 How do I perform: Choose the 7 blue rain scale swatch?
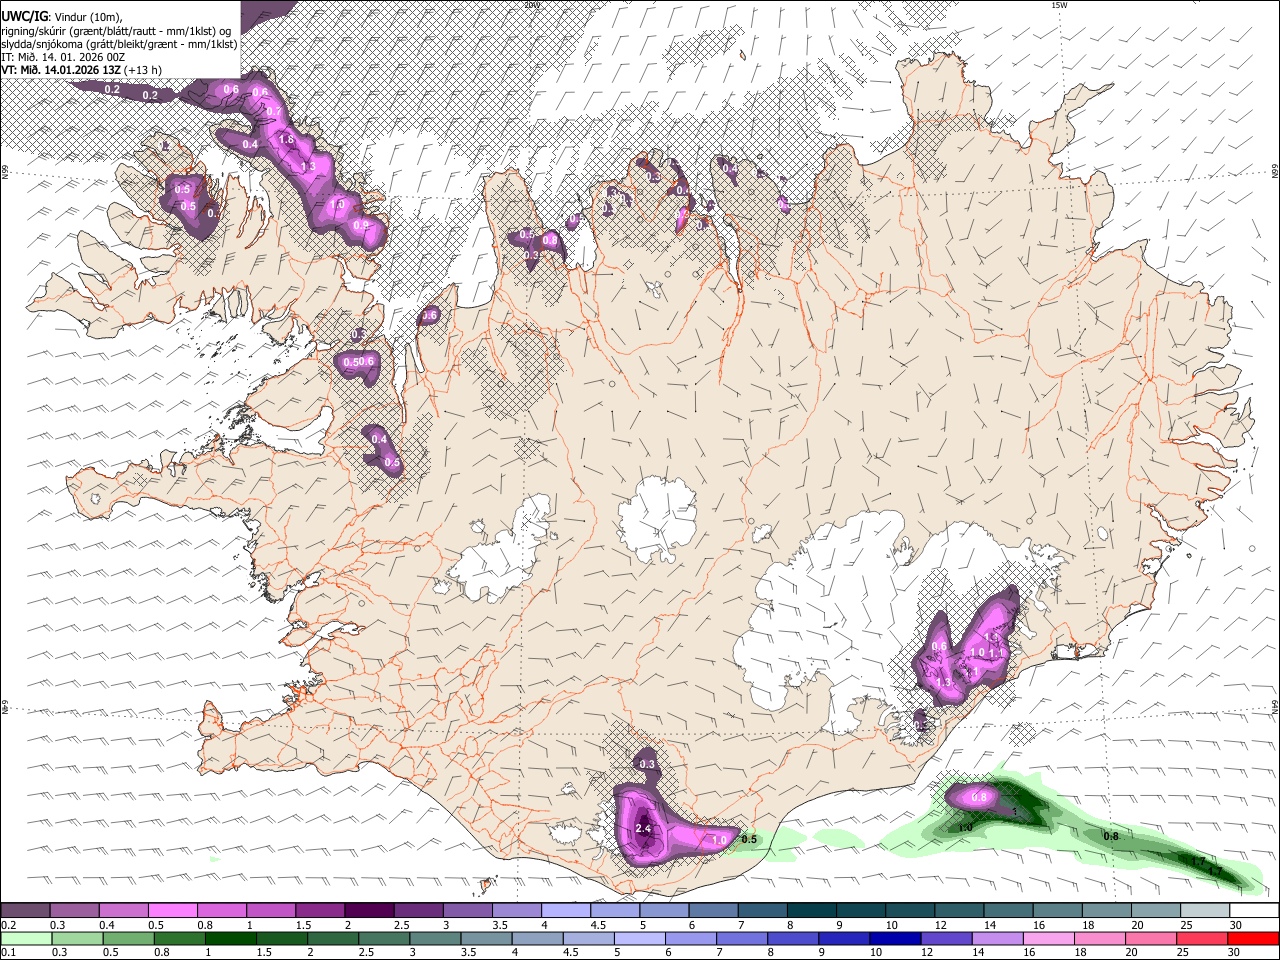coord(742,938)
